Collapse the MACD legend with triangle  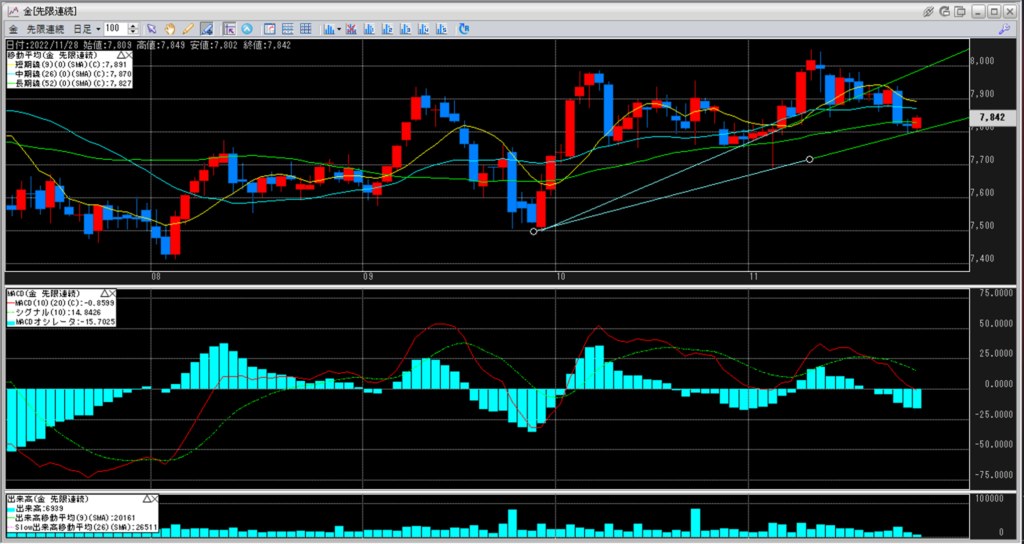click(x=103, y=293)
